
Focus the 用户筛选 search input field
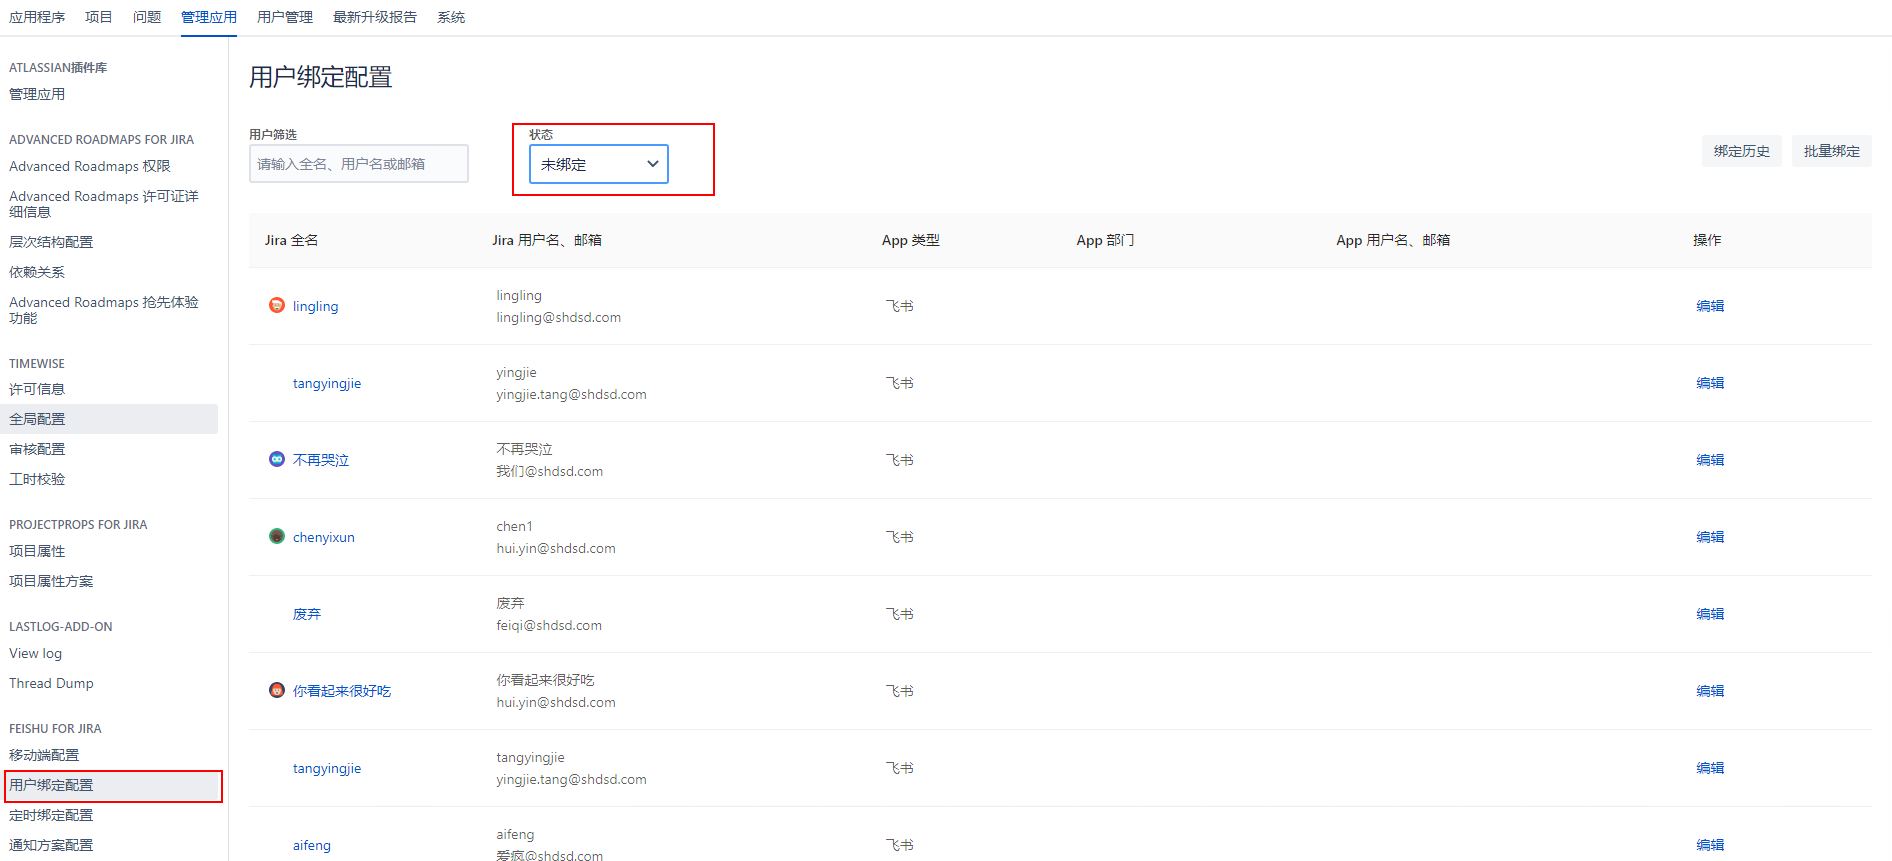[x=358, y=164]
